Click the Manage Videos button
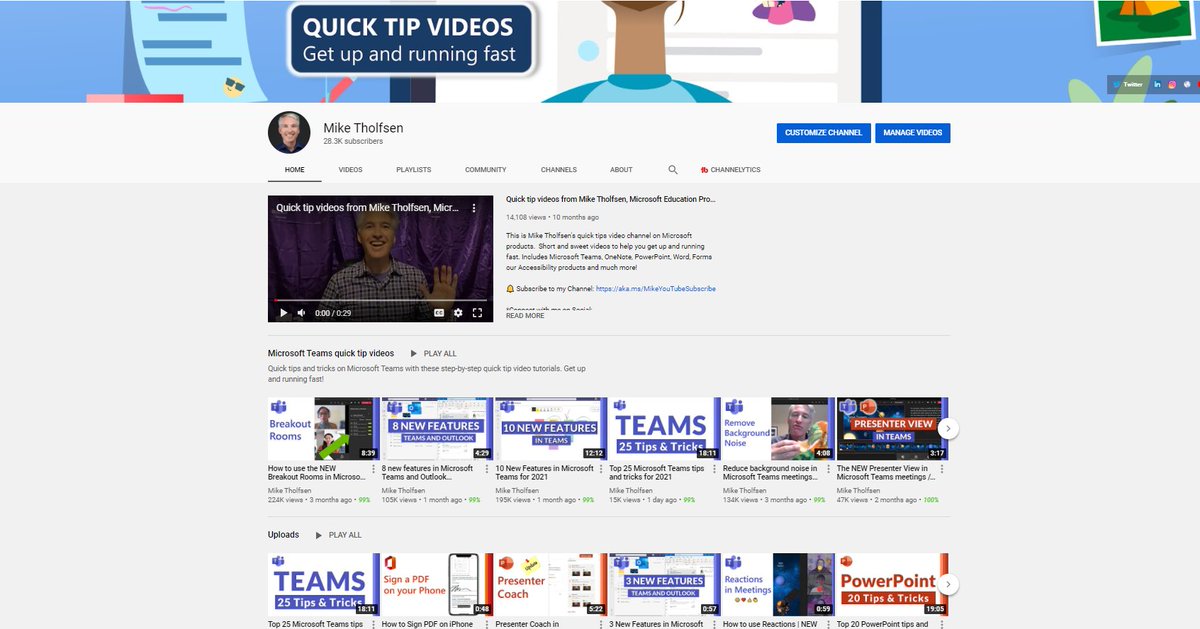Image resolution: width=1200 pixels, height=629 pixels. pos(913,133)
